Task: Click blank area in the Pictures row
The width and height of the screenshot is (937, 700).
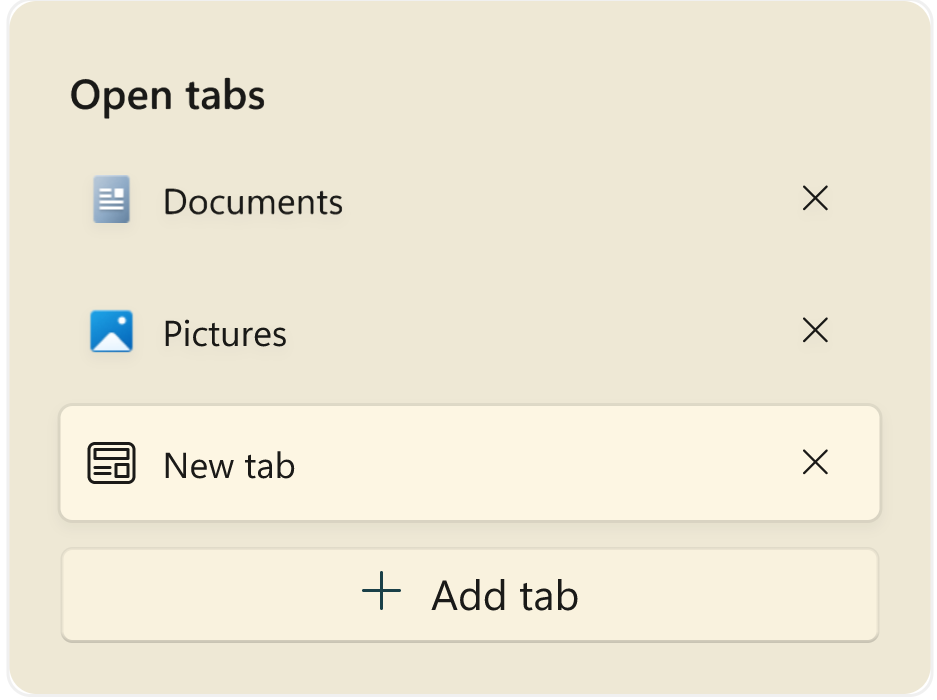Action: [x=540, y=332]
